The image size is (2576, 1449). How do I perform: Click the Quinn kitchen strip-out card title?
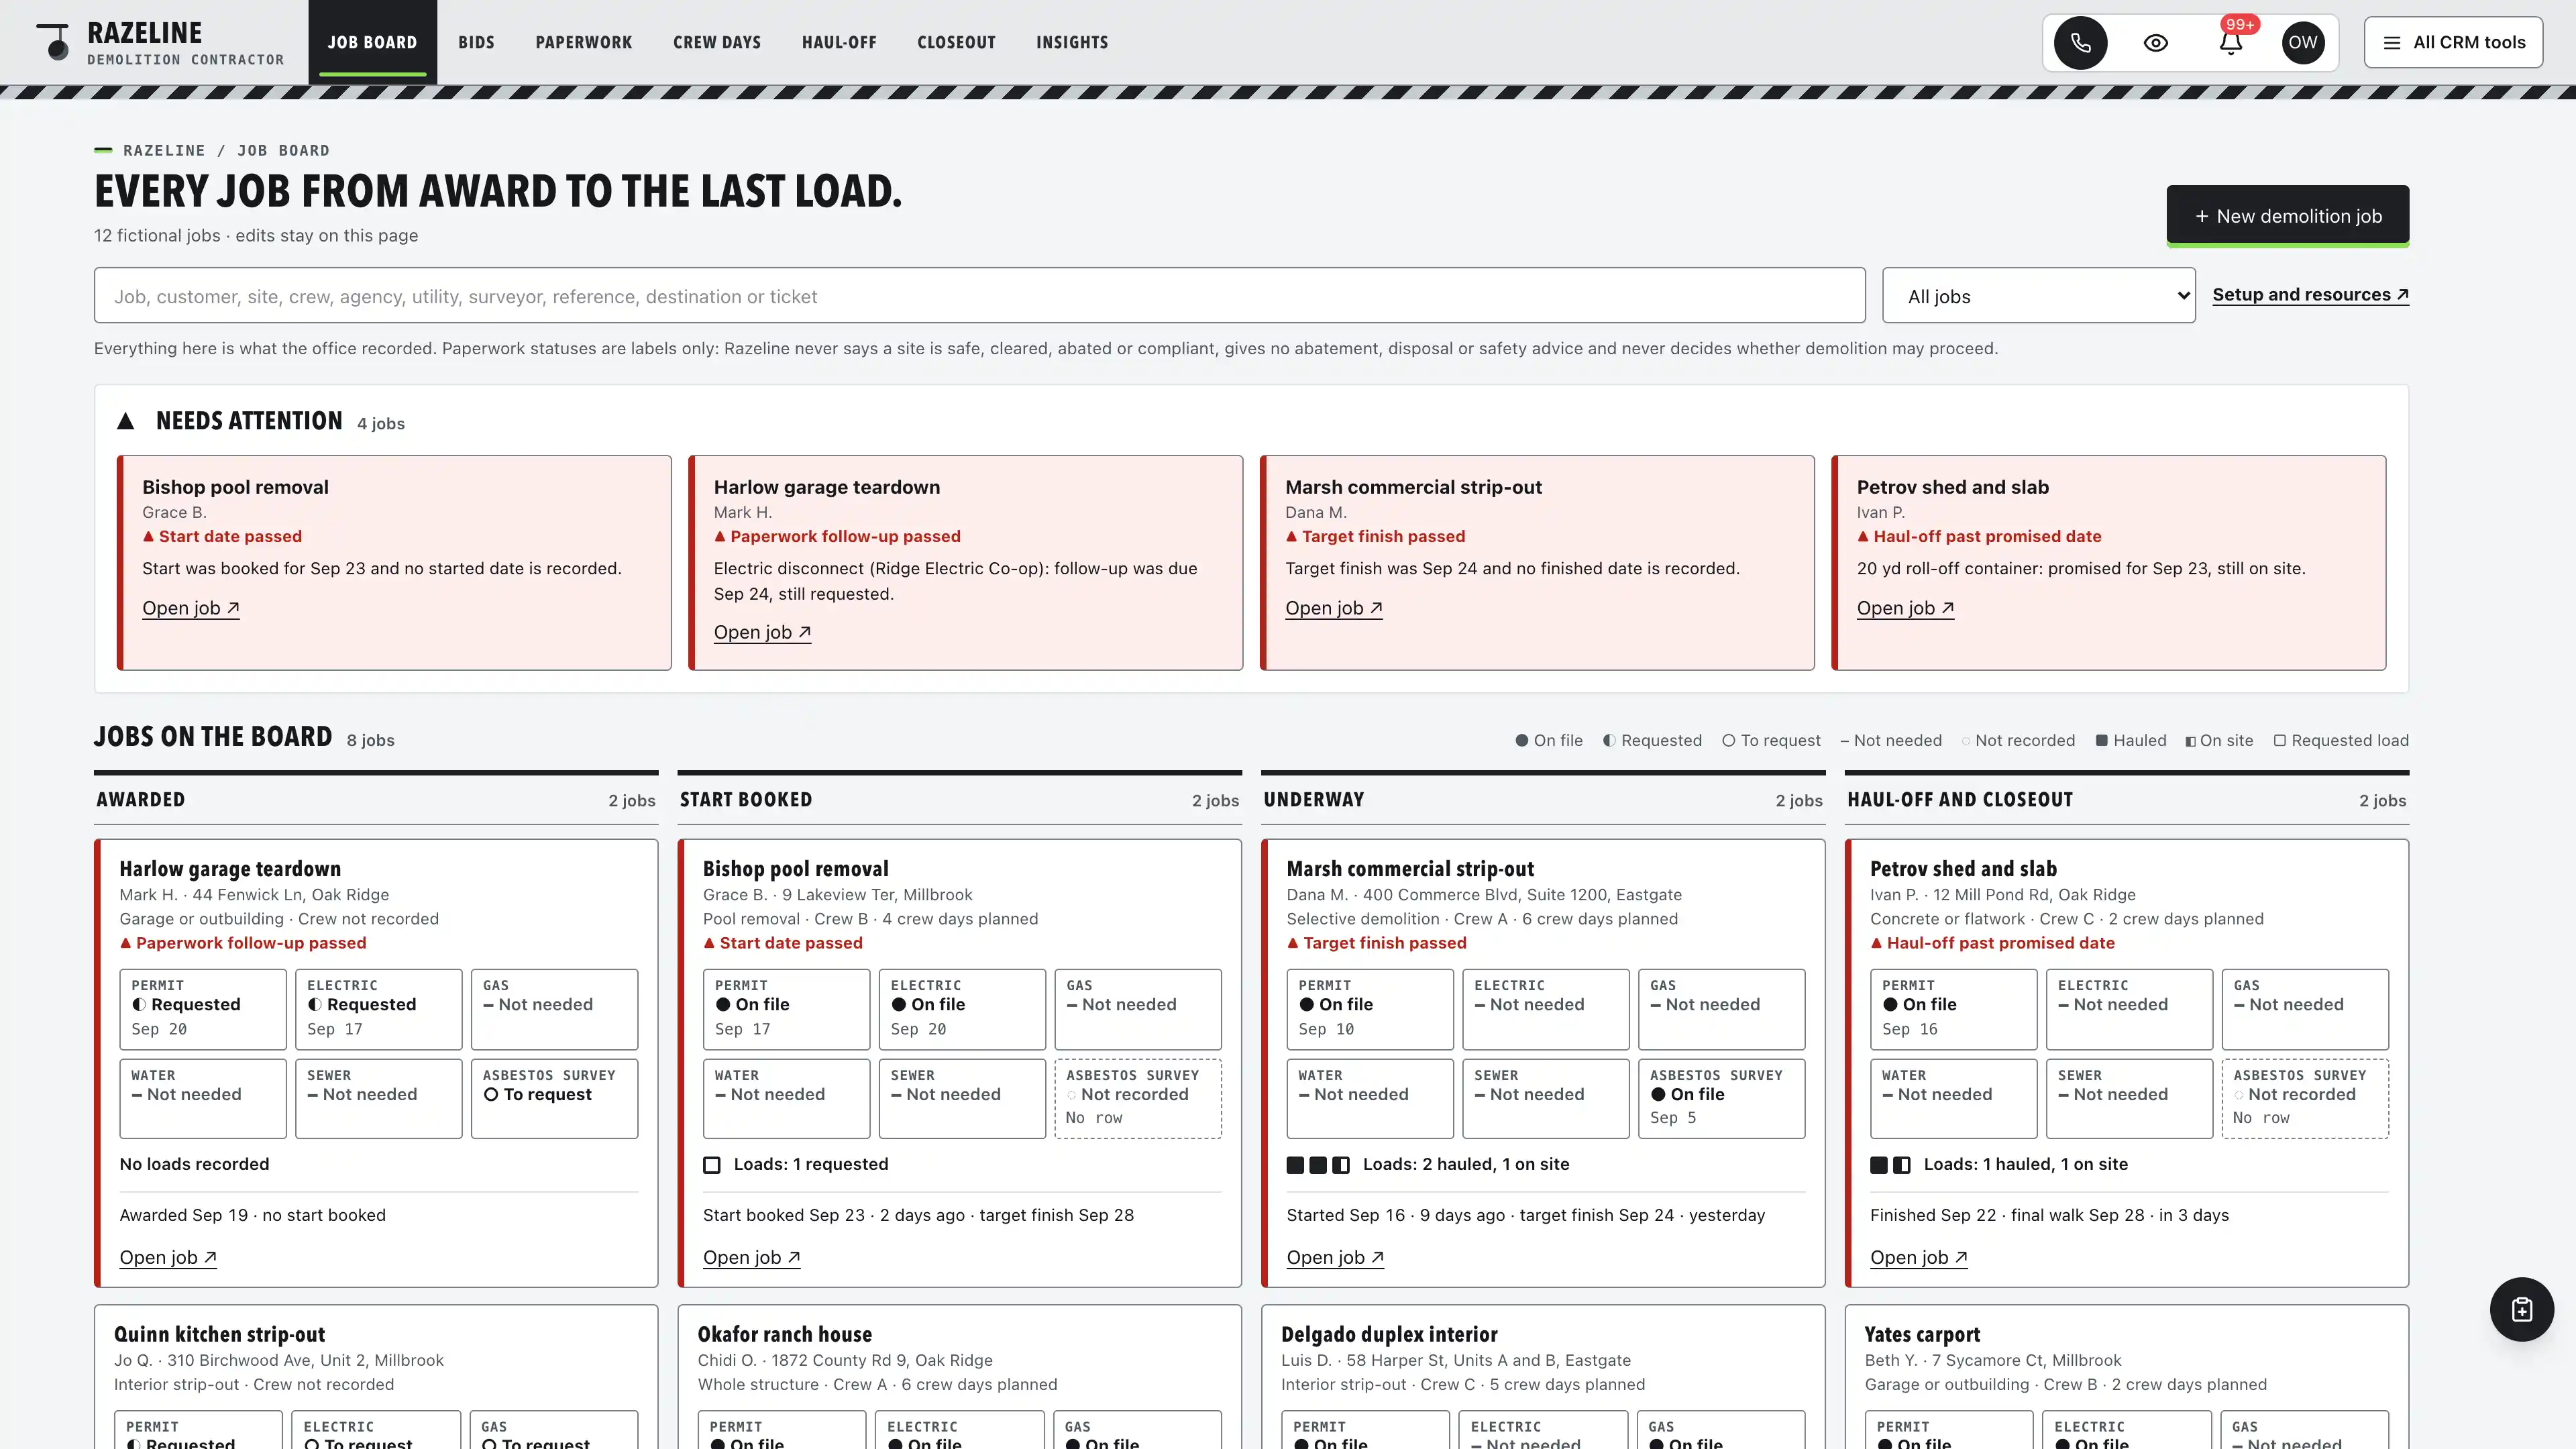[219, 1334]
